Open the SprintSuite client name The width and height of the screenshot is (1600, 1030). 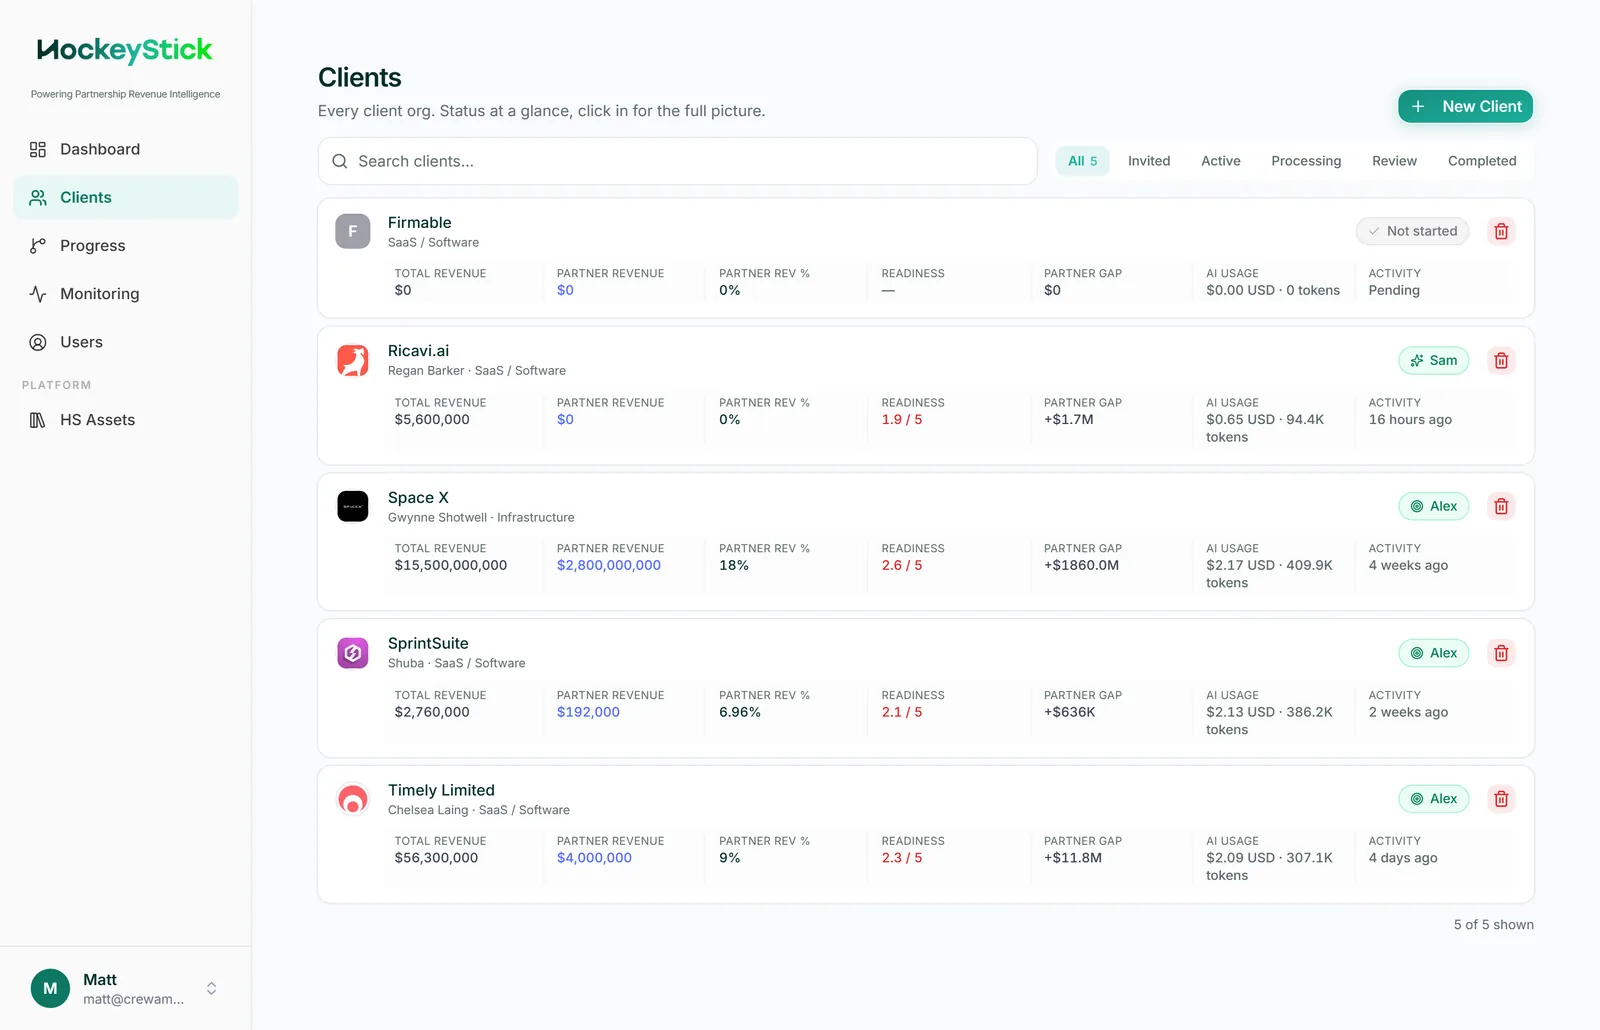(428, 643)
